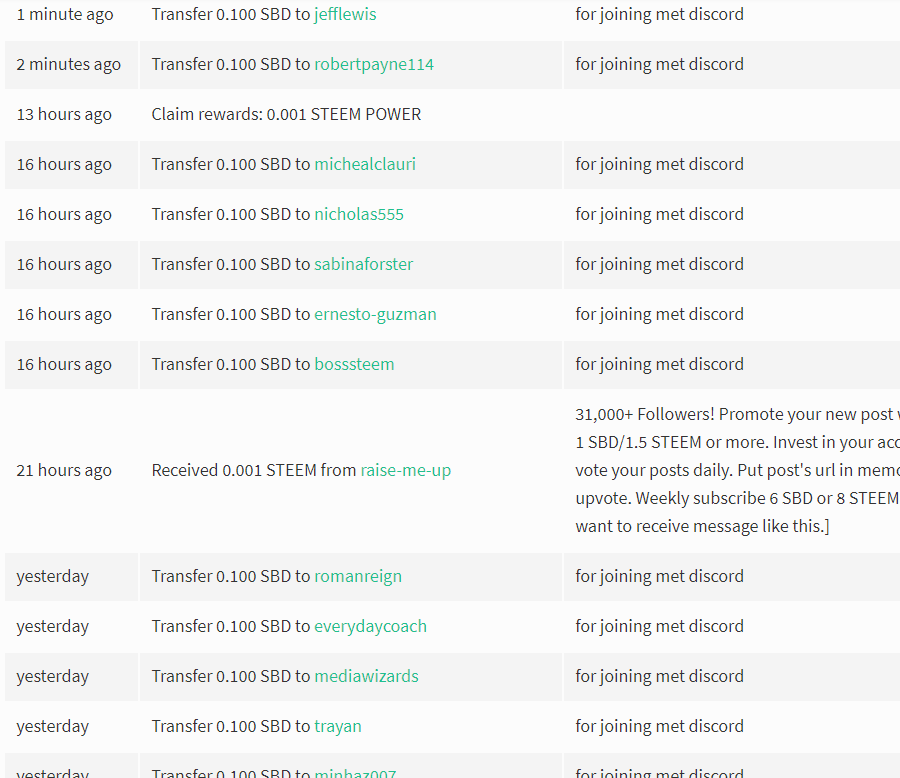Open the trayan user link

[338, 726]
